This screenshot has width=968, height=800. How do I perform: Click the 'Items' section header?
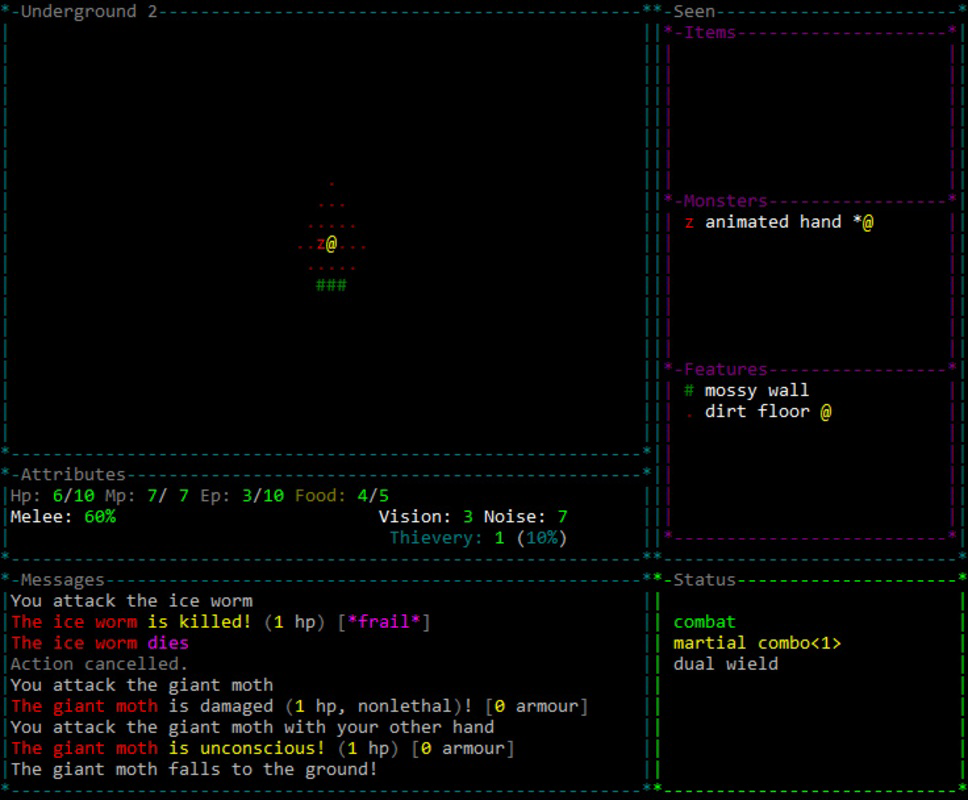(710, 33)
